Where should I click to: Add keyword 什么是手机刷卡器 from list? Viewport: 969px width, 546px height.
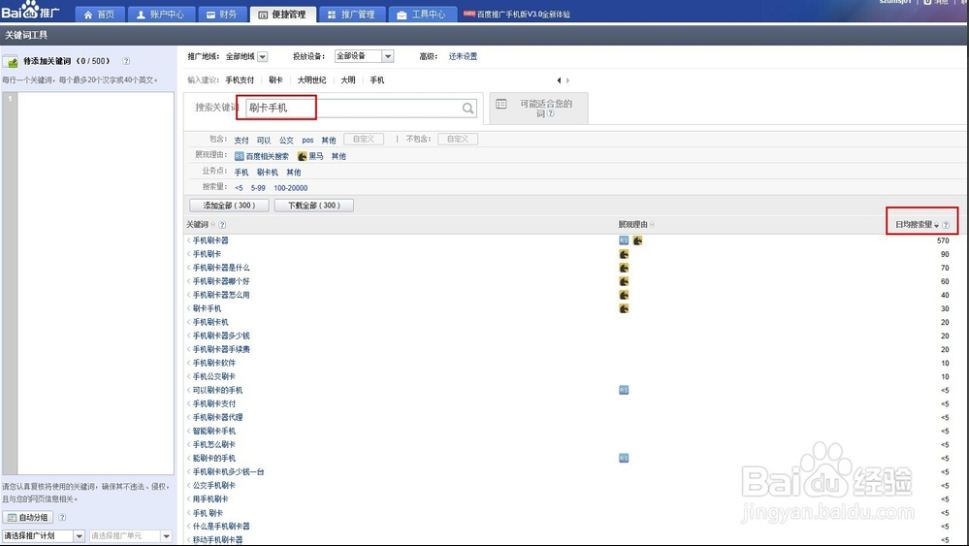[221, 526]
